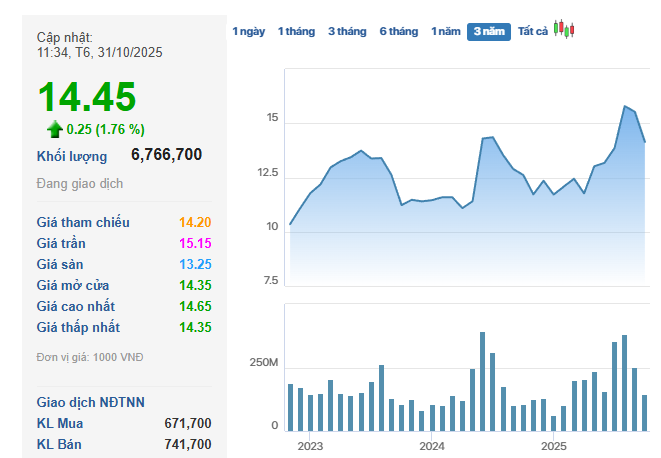Click the green up arrow icon
Viewport: 661px width, 458px height.
[55, 128]
